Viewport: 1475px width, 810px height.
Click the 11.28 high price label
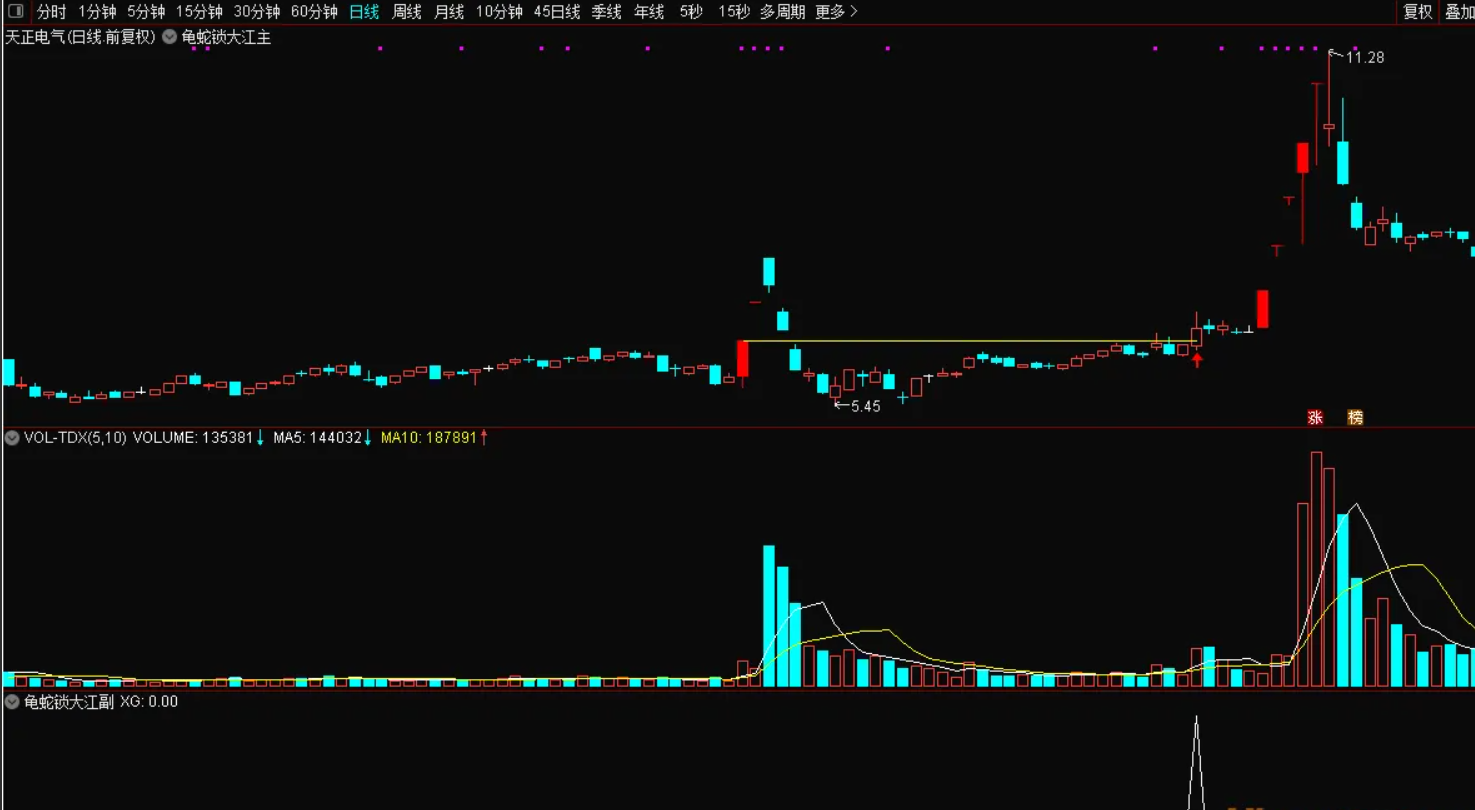click(x=1365, y=58)
